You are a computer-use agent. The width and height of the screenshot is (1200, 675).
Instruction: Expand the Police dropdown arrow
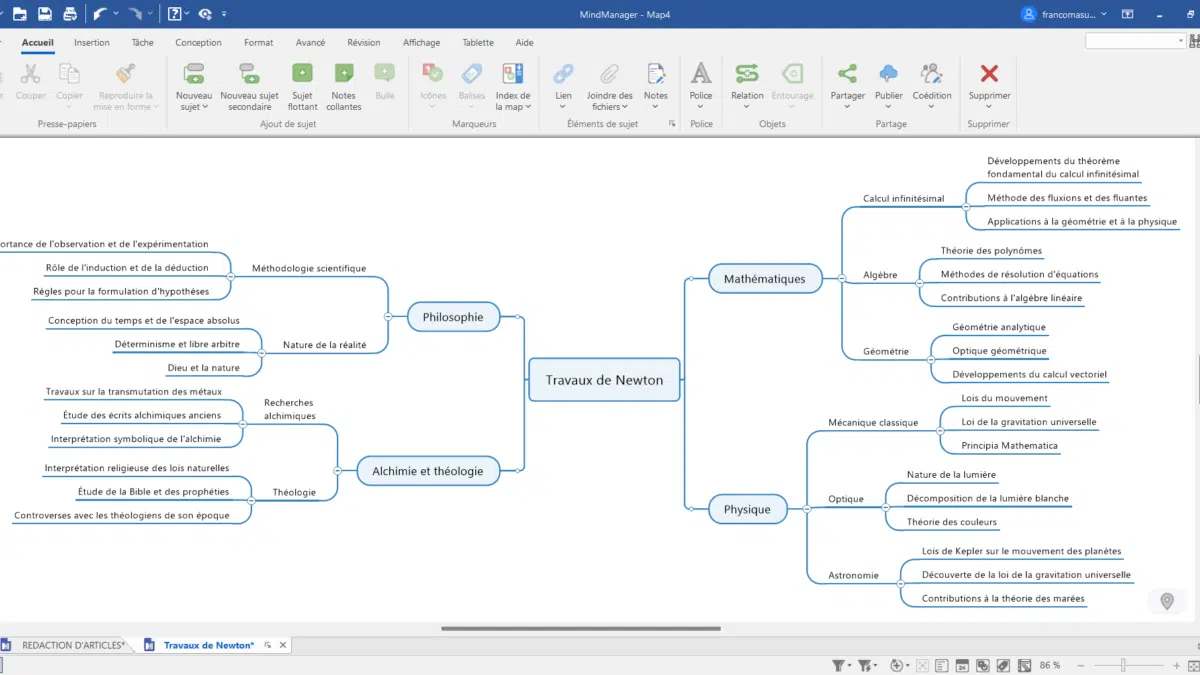click(x=701, y=107)
